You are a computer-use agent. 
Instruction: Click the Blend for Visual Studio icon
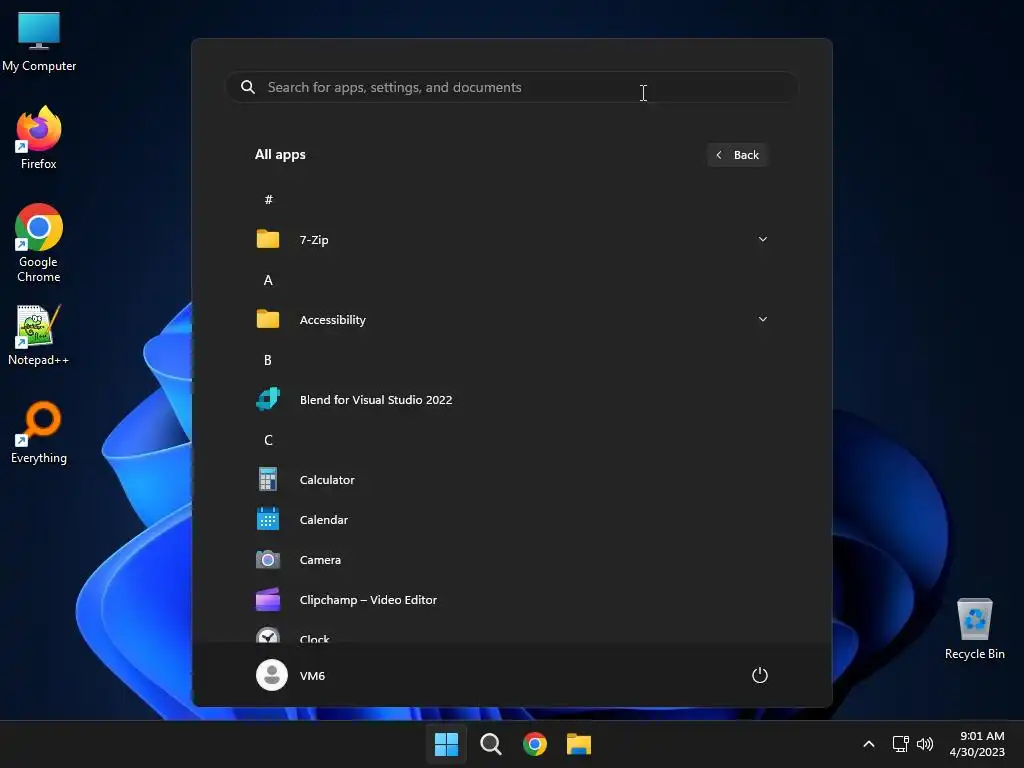pos(268,399)
